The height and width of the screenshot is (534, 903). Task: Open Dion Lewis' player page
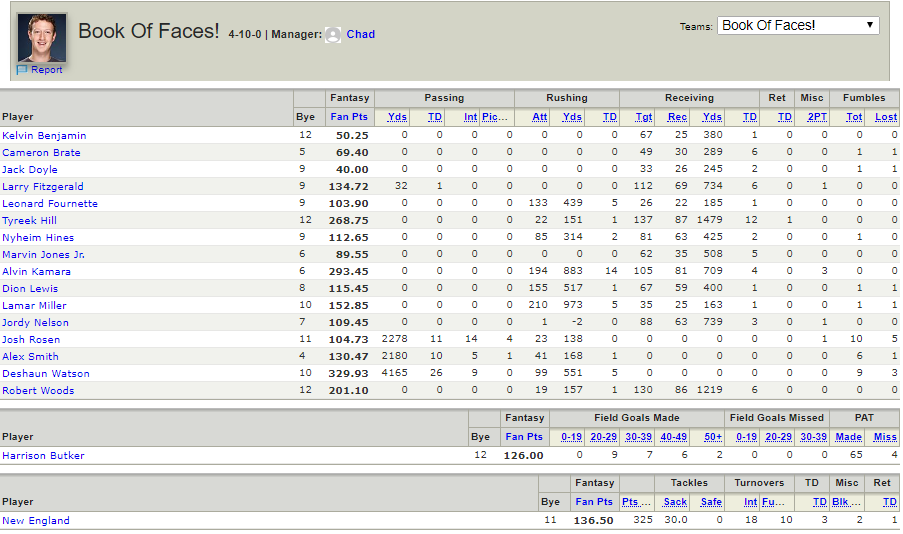tap(30, 289)
